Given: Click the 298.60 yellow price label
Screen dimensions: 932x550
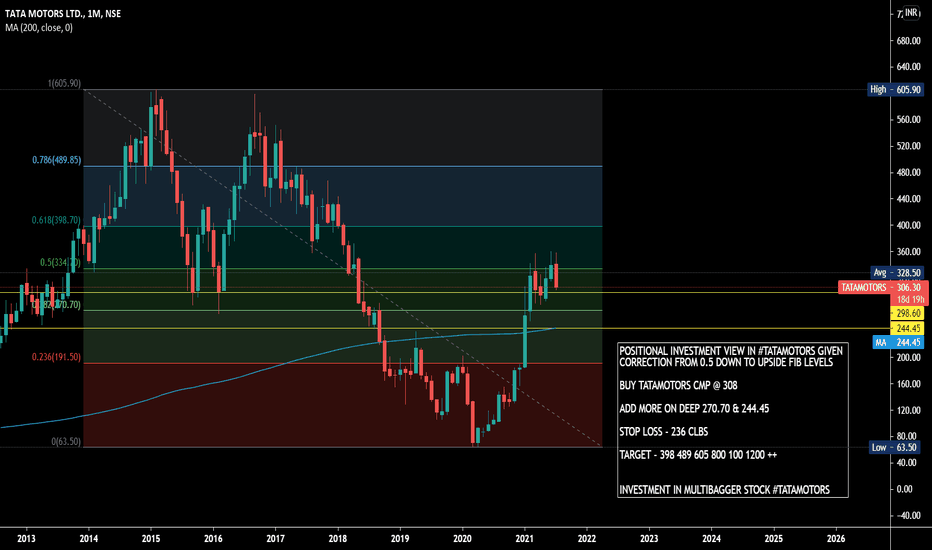Looking at the screenshot, I should (x=907, y=313).
